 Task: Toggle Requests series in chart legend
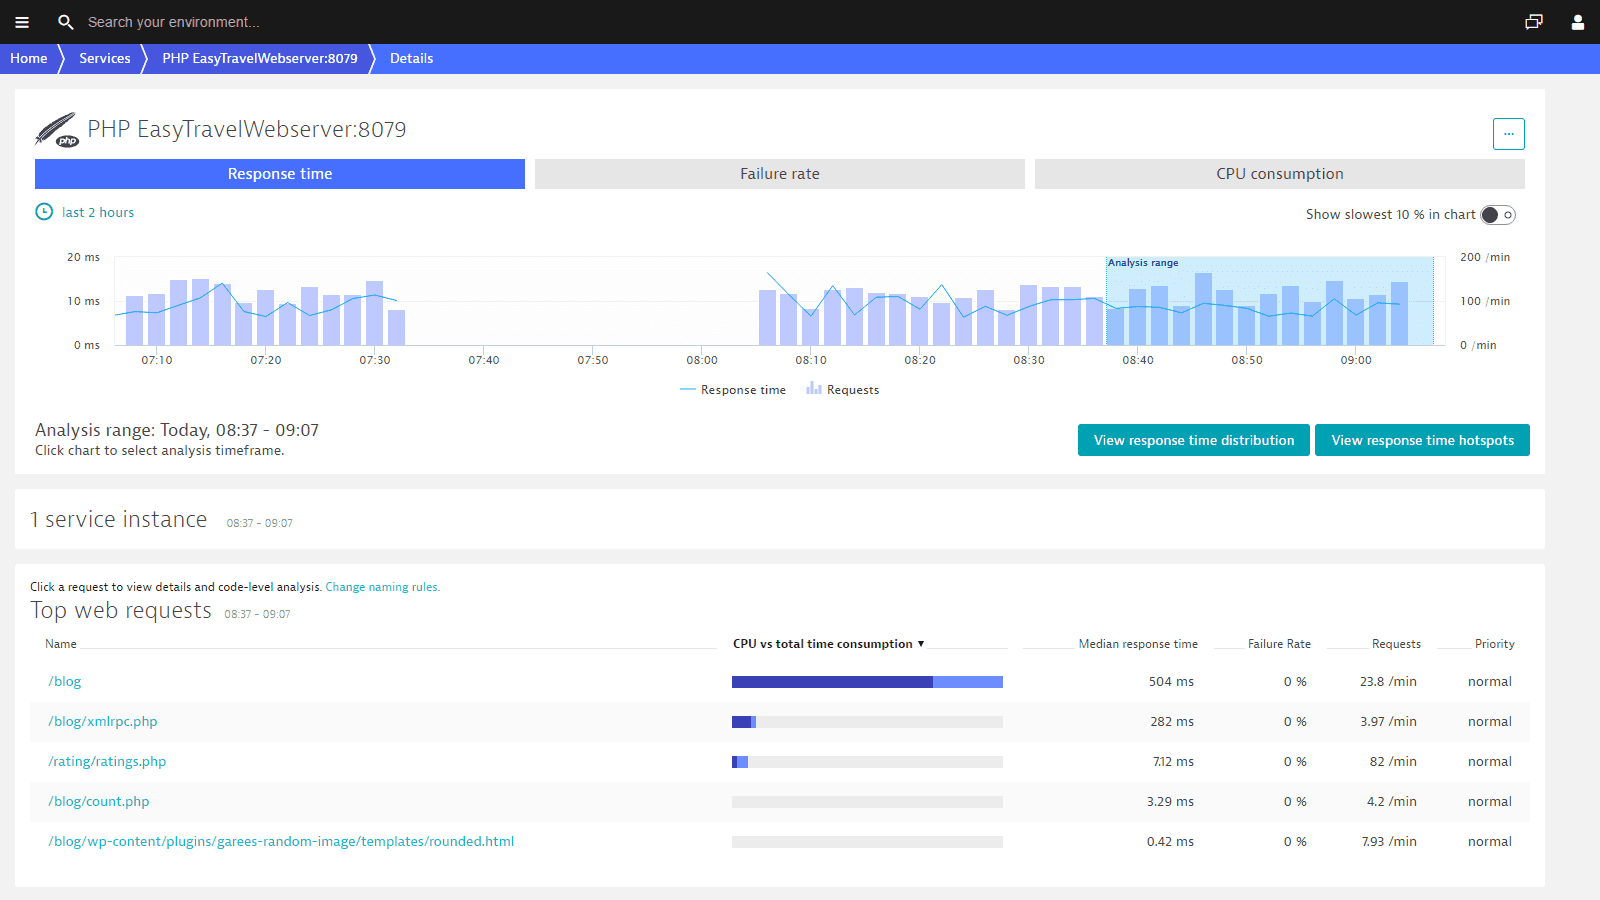(843, 390)
